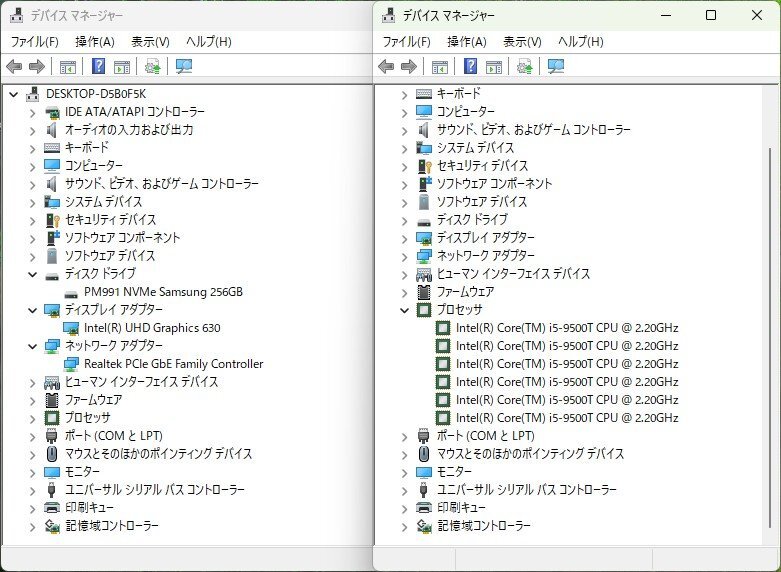Screen dimensions: 781x572
Task: Scan for hardware changes in right window toolbar
Action: pos(556,66)
